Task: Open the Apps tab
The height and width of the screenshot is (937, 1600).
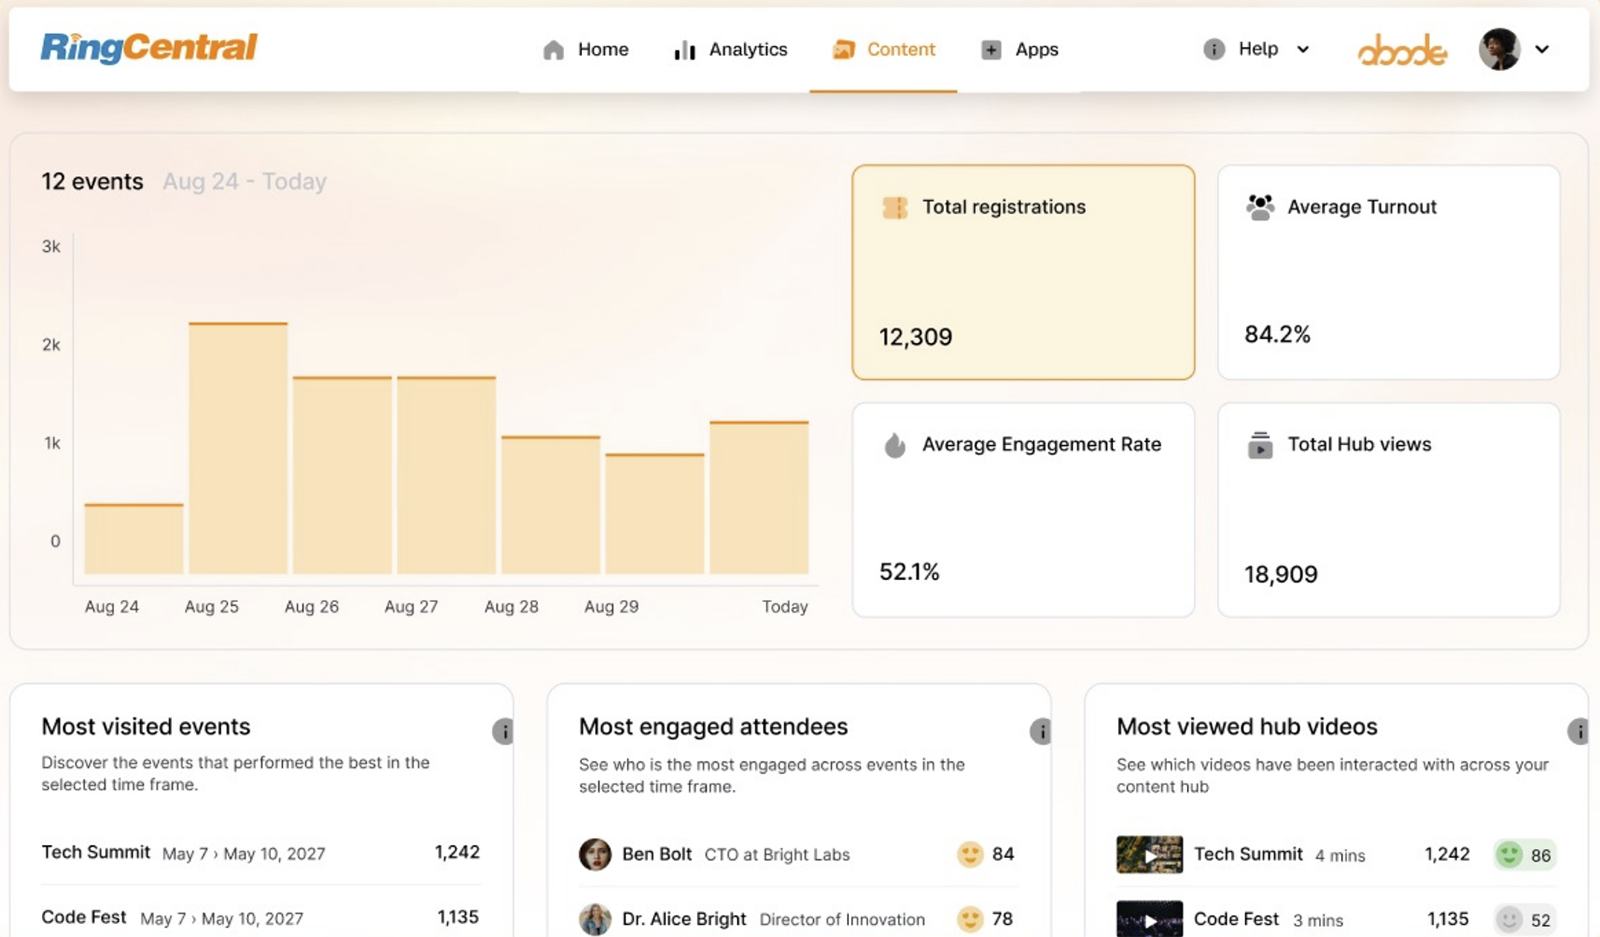Action: pos(1019,49)
